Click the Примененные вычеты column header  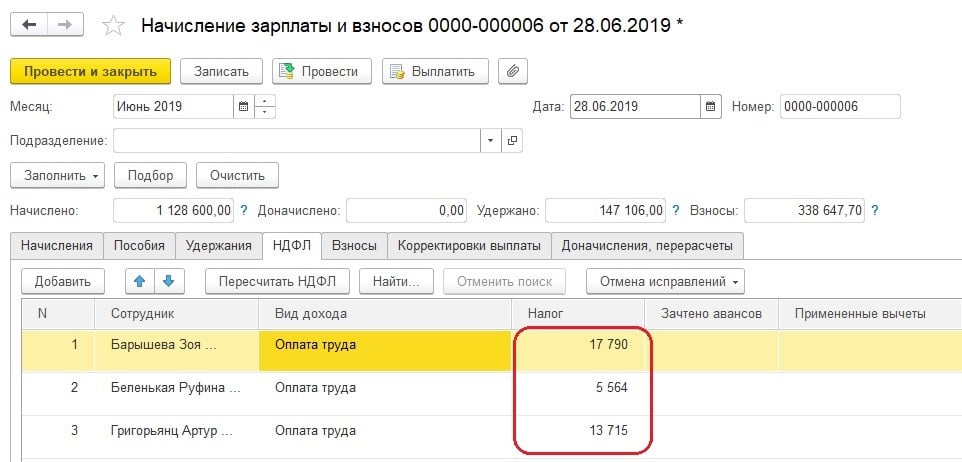(870, 314)
